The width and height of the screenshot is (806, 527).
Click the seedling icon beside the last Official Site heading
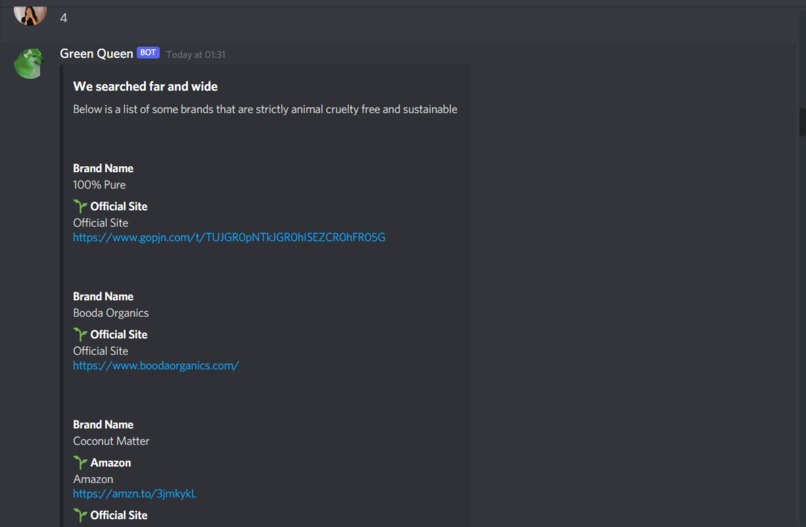80,515
